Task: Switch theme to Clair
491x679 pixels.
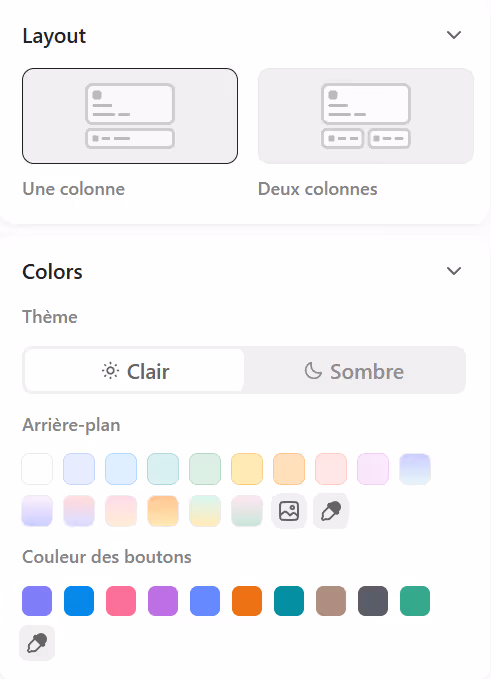Action: pyautogui.click(x=135, y=371)
